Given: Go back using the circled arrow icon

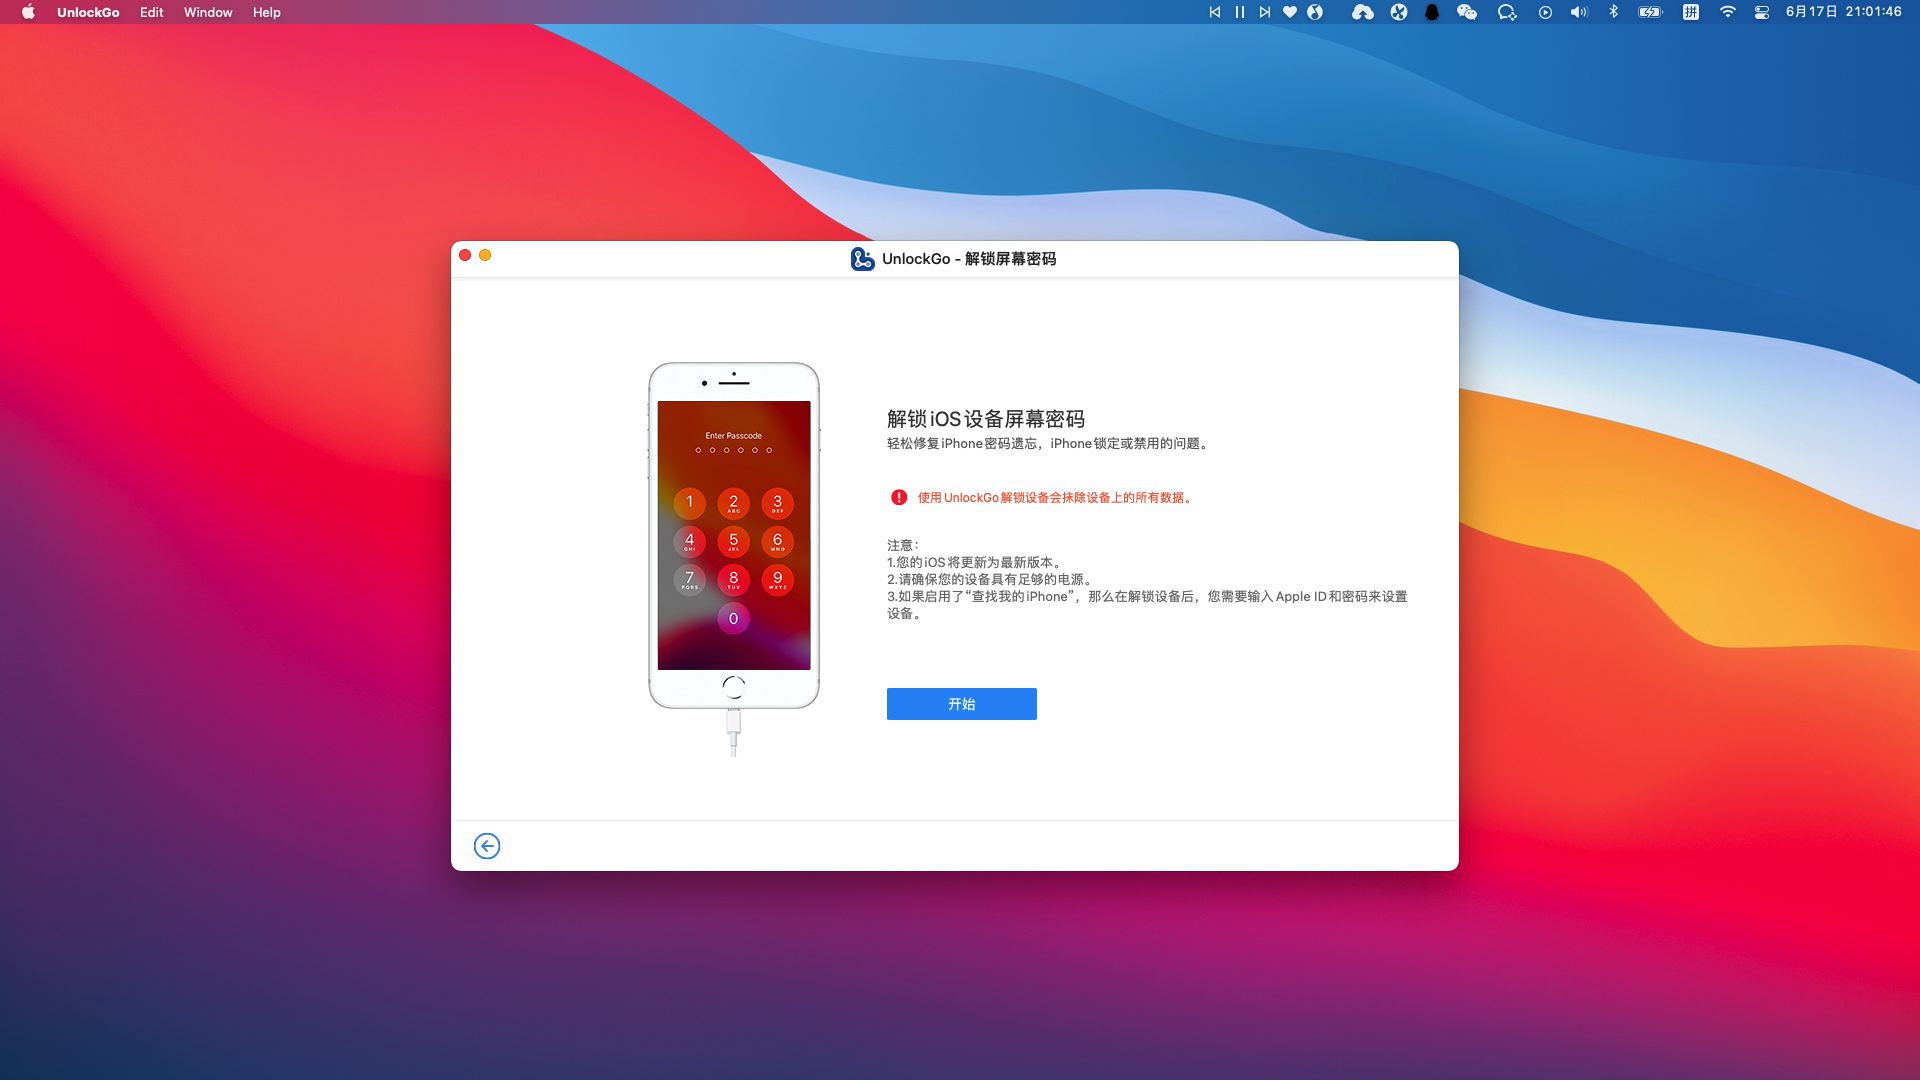Looking at the screenshot, I should click(x=487, y=846).
